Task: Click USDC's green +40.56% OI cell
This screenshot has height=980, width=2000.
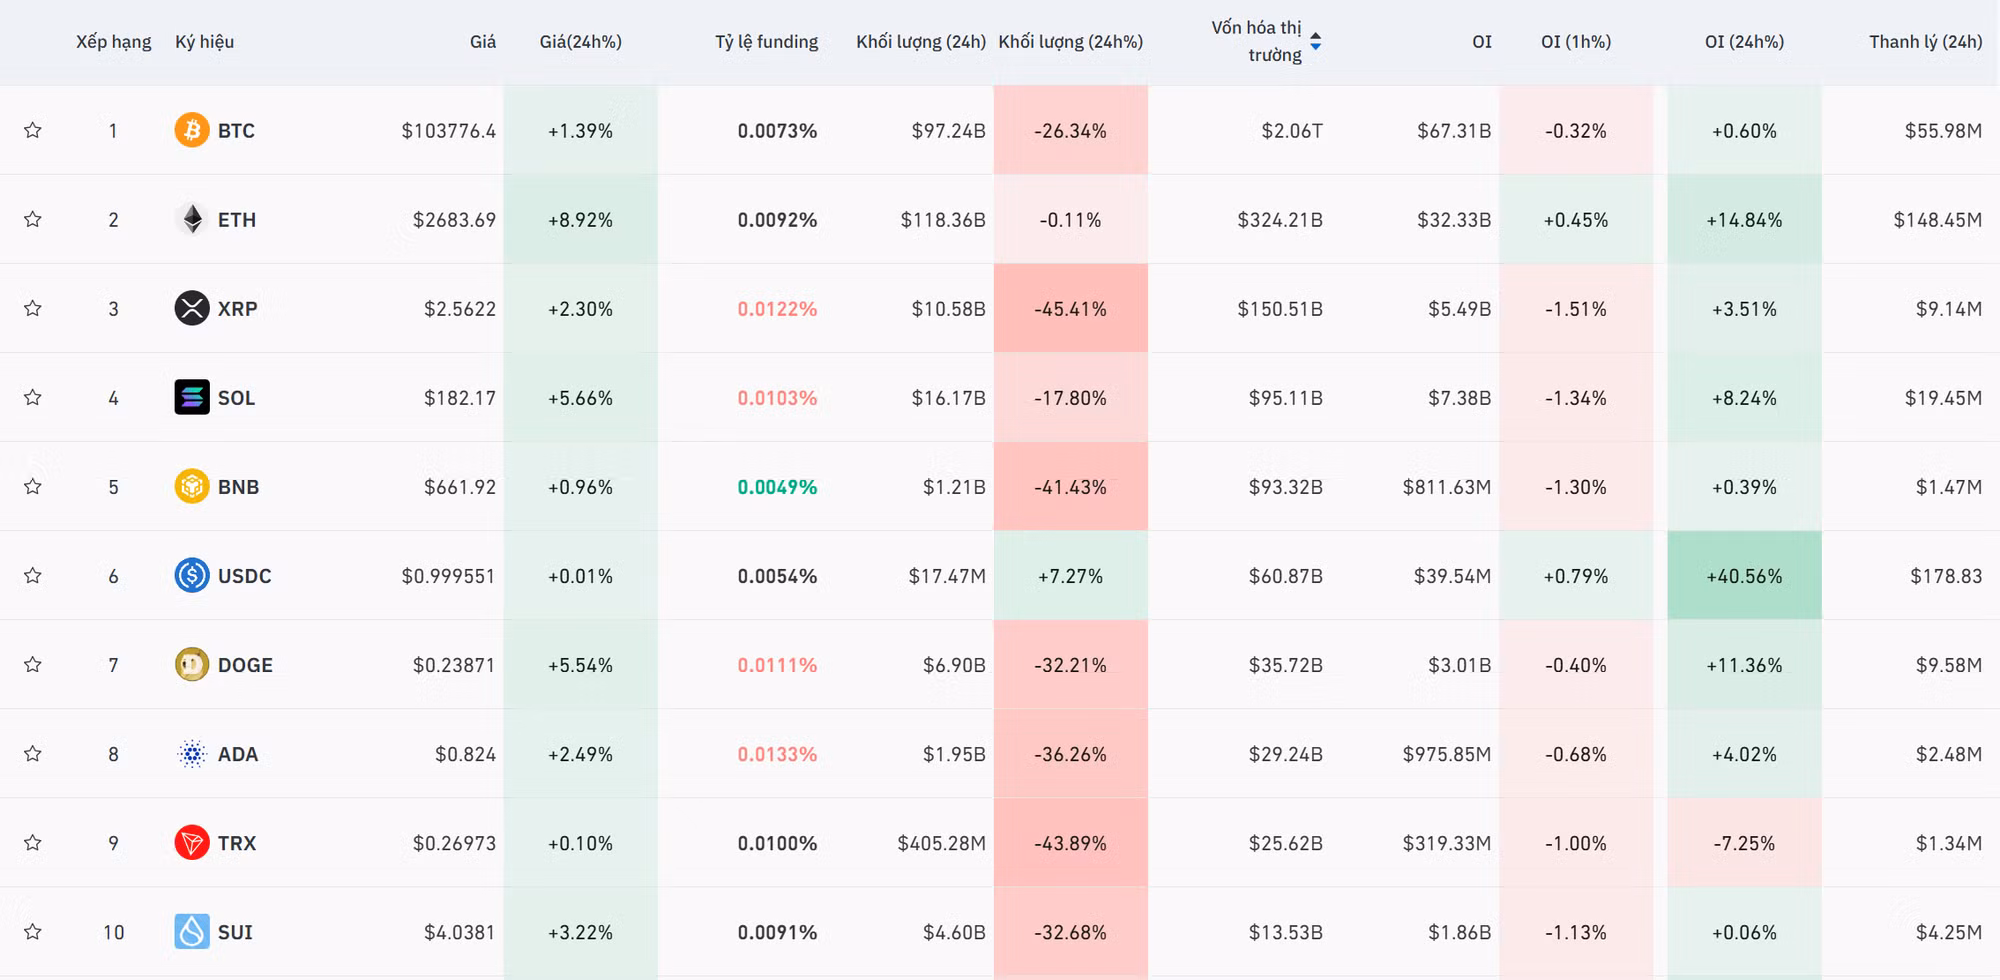Action: [1744, 576]
